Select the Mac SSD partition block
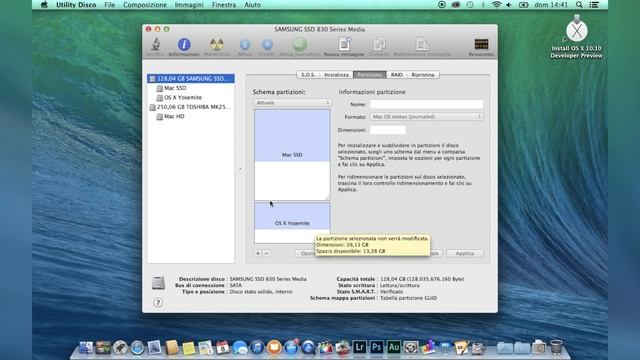This screenshot has width=640, height=360. click(x=292, y=155)
